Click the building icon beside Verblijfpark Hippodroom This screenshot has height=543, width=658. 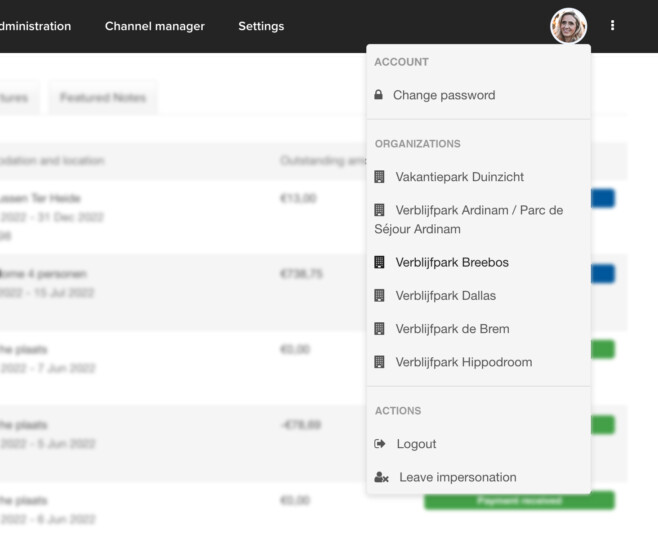click(380, 362)
